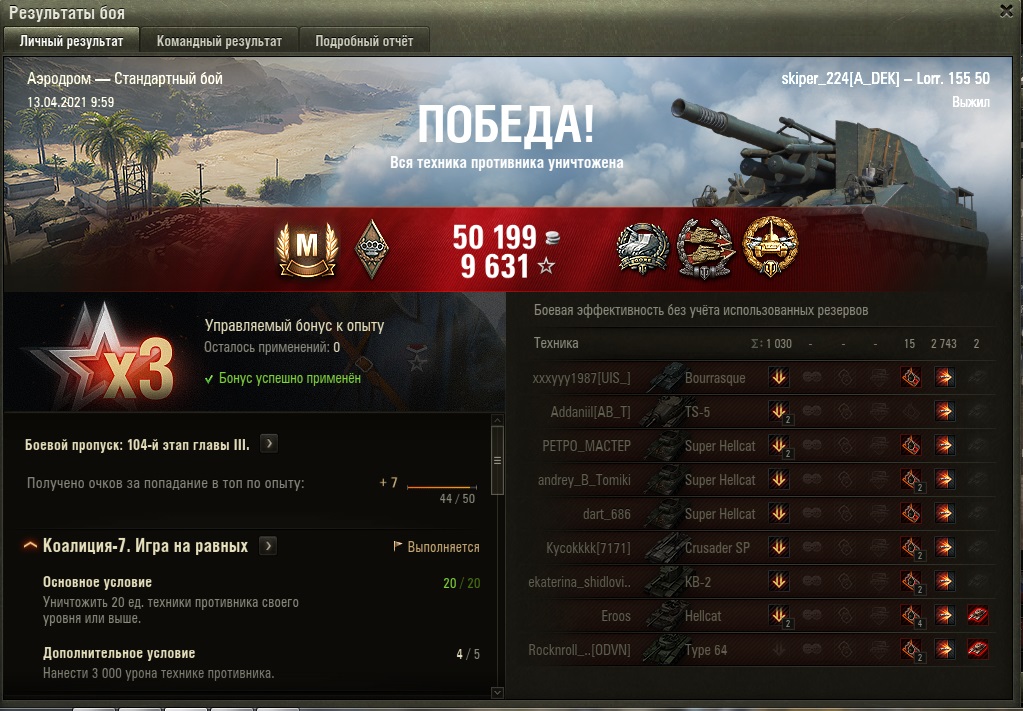Click red kill icon in Type 64 row
The height and width of the screenshot is (711, 1023).
coord(977,649)
